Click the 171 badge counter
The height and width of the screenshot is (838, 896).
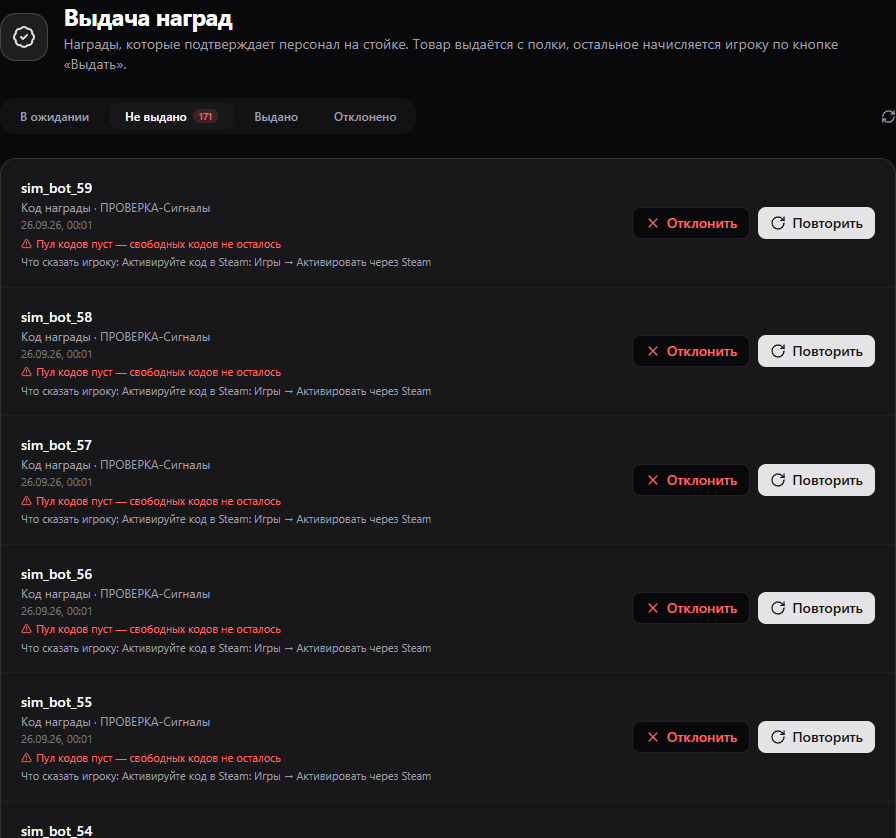coord(205,117)
